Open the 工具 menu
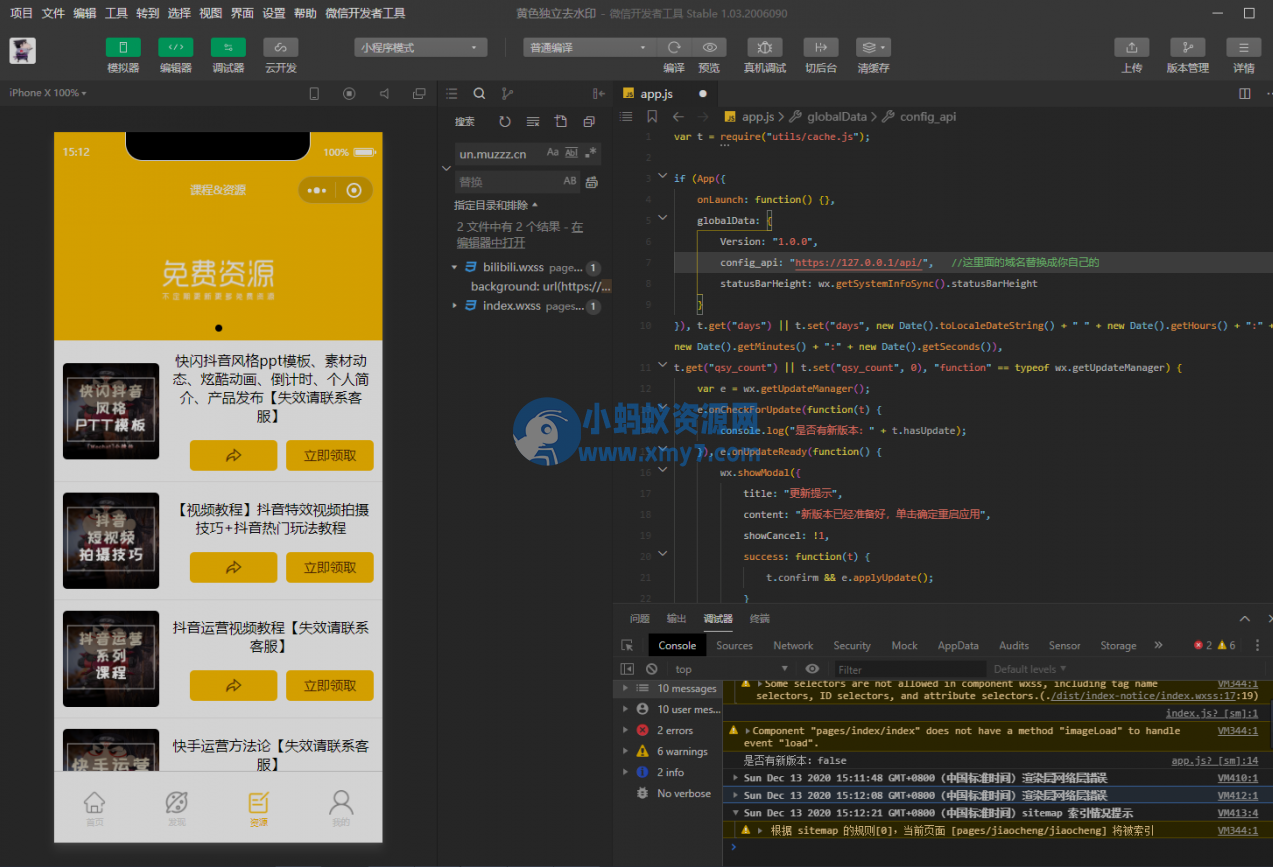 tap(116, 13)
